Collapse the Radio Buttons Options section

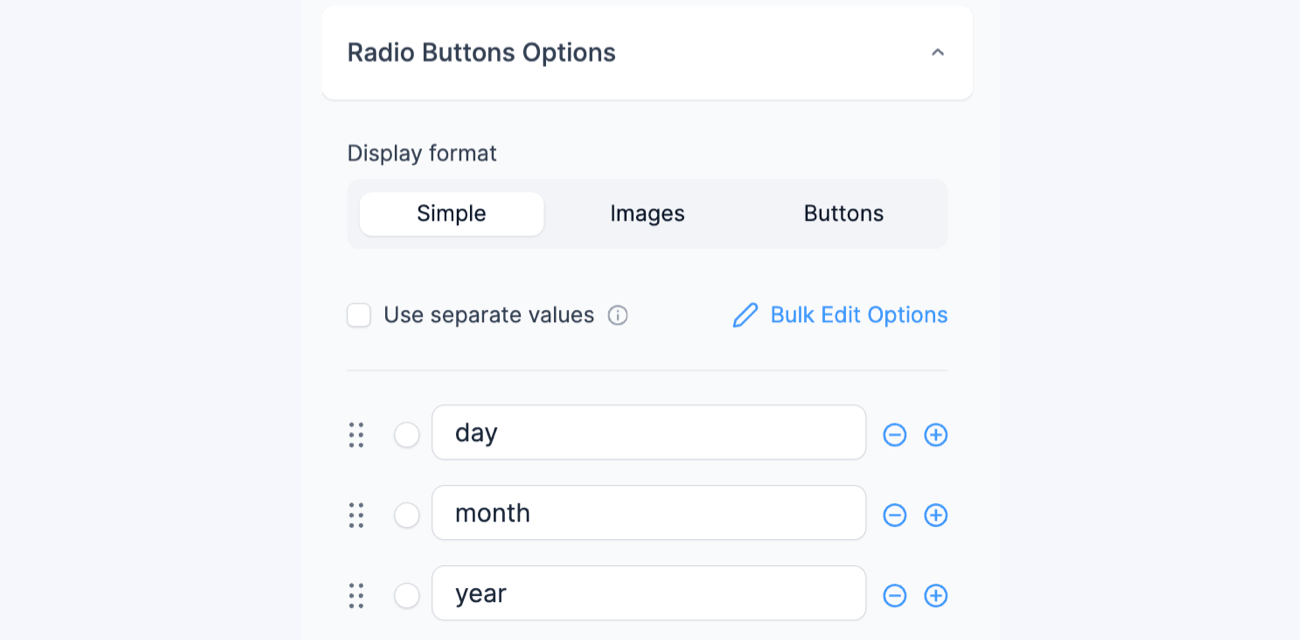[937, 52]
